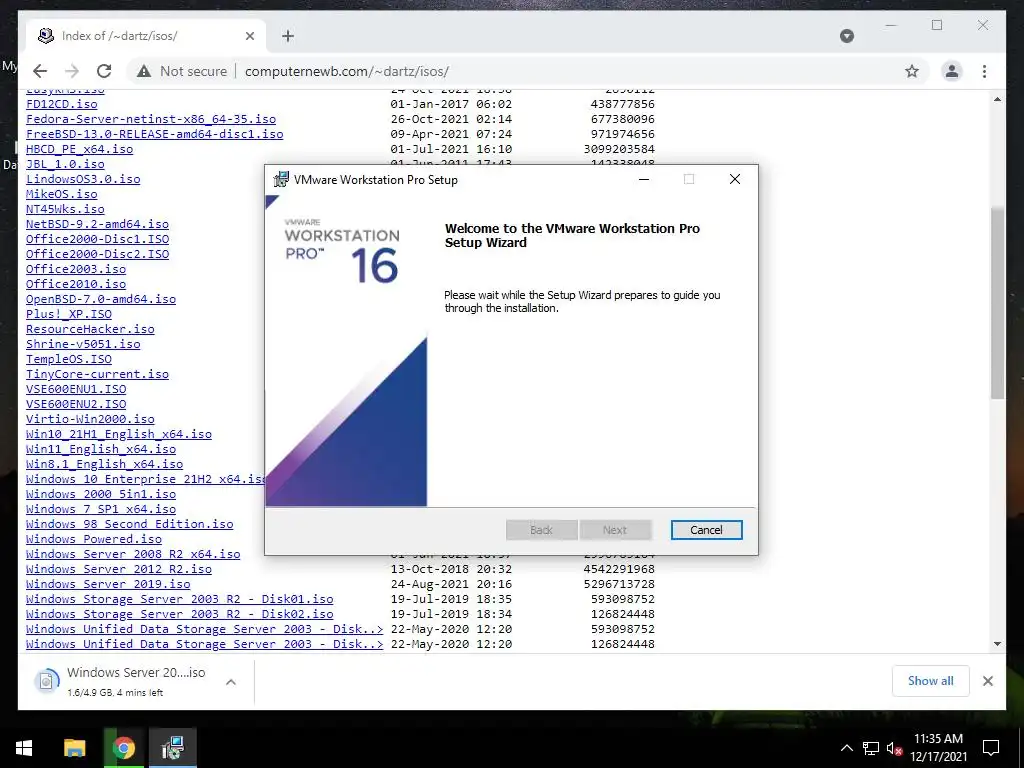Viewport: 1024px width, 768px height.
Task: Click the VMware installer icon in the dialog title bar
Action: [281, 179]
